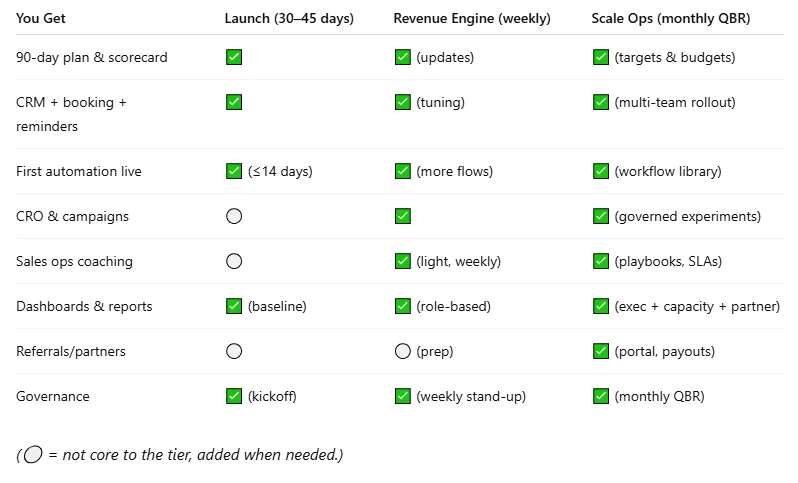Click the Revenue Engine (weekly) column header

pyautogui.click(x=472, y=18)
